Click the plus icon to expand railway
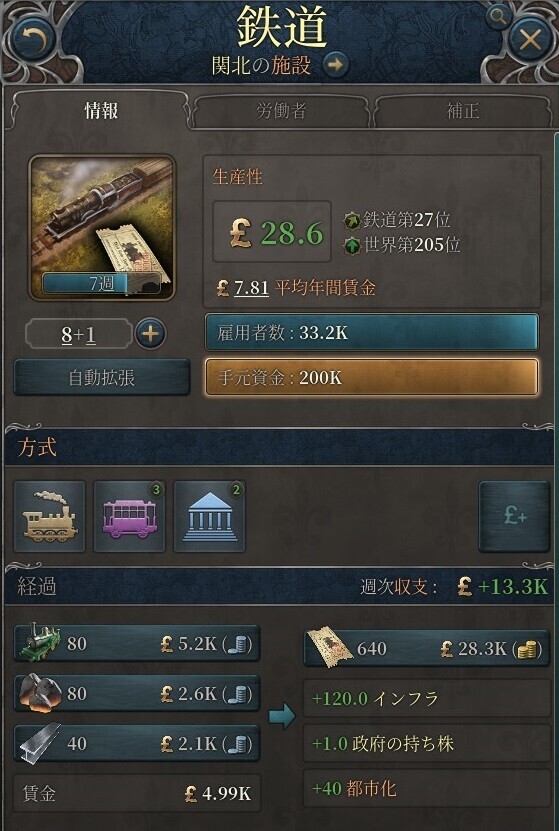Screen dimensions: 559x831 click(150, 334)
